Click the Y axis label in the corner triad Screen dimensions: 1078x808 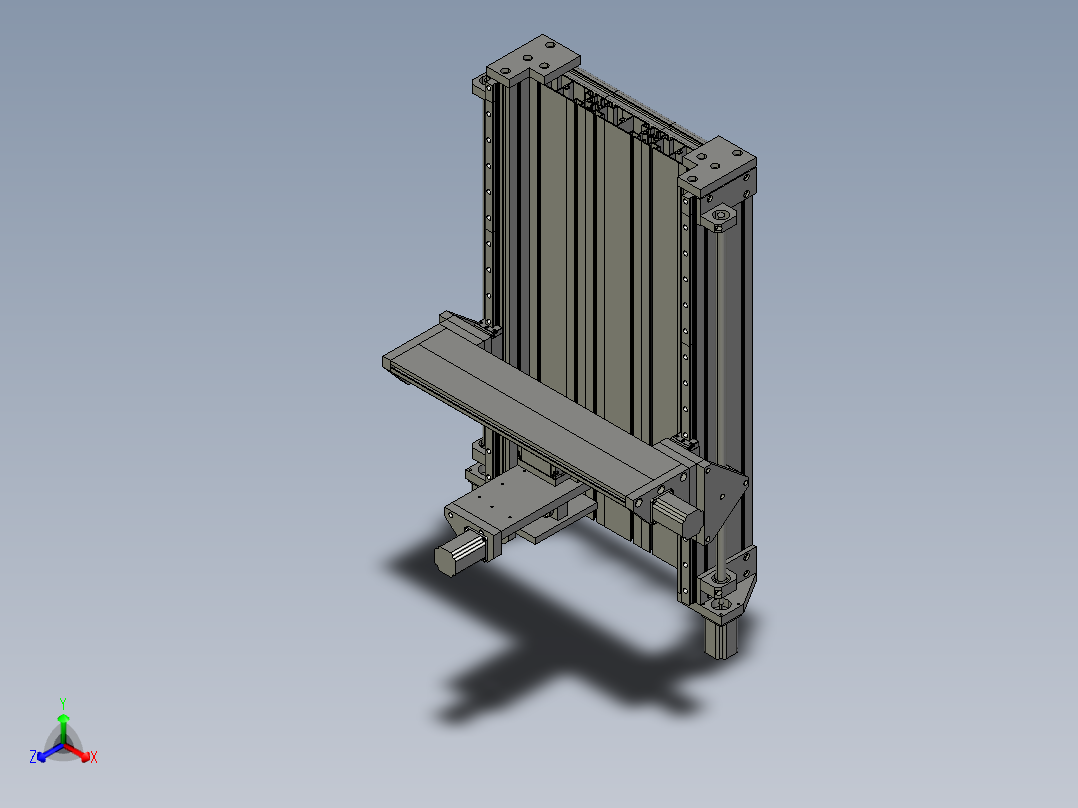(63, 701)
